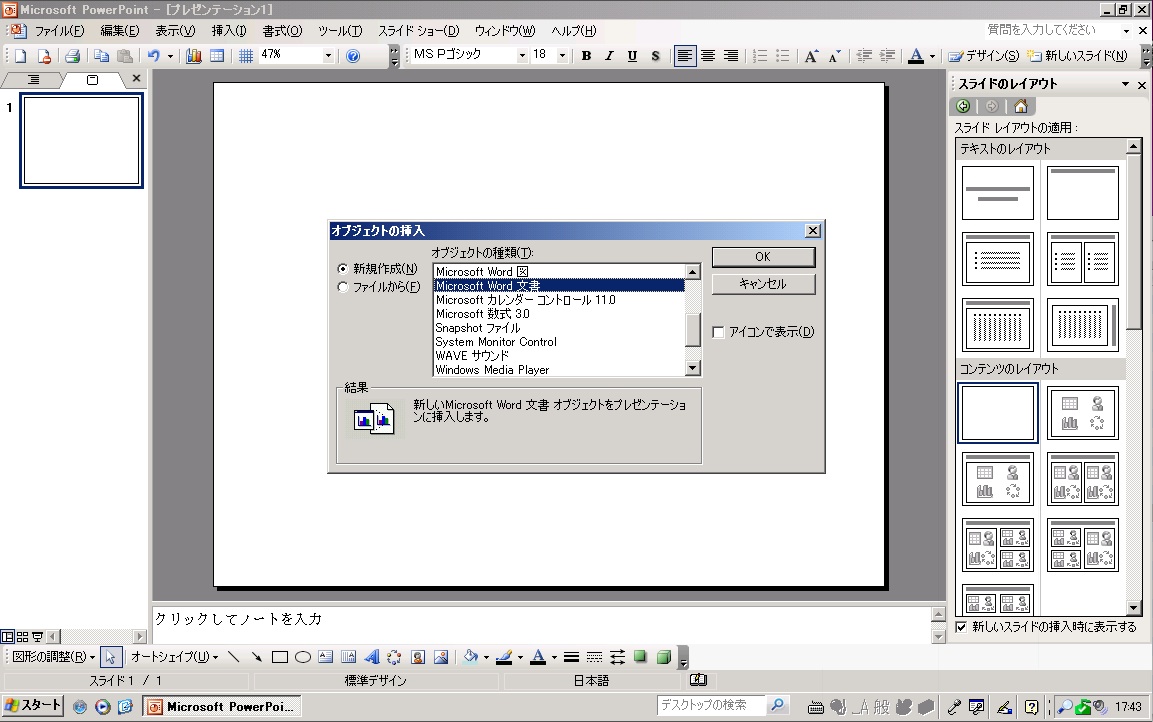The image size is (1153, 722).
Task: Apply bulleted list formatting
Action: (783, 56)
